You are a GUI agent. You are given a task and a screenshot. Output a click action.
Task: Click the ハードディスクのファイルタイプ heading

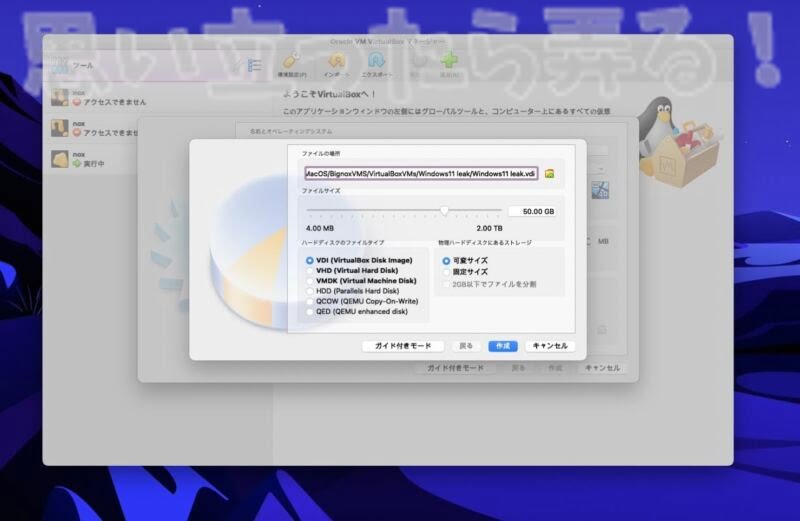[342, 243]
